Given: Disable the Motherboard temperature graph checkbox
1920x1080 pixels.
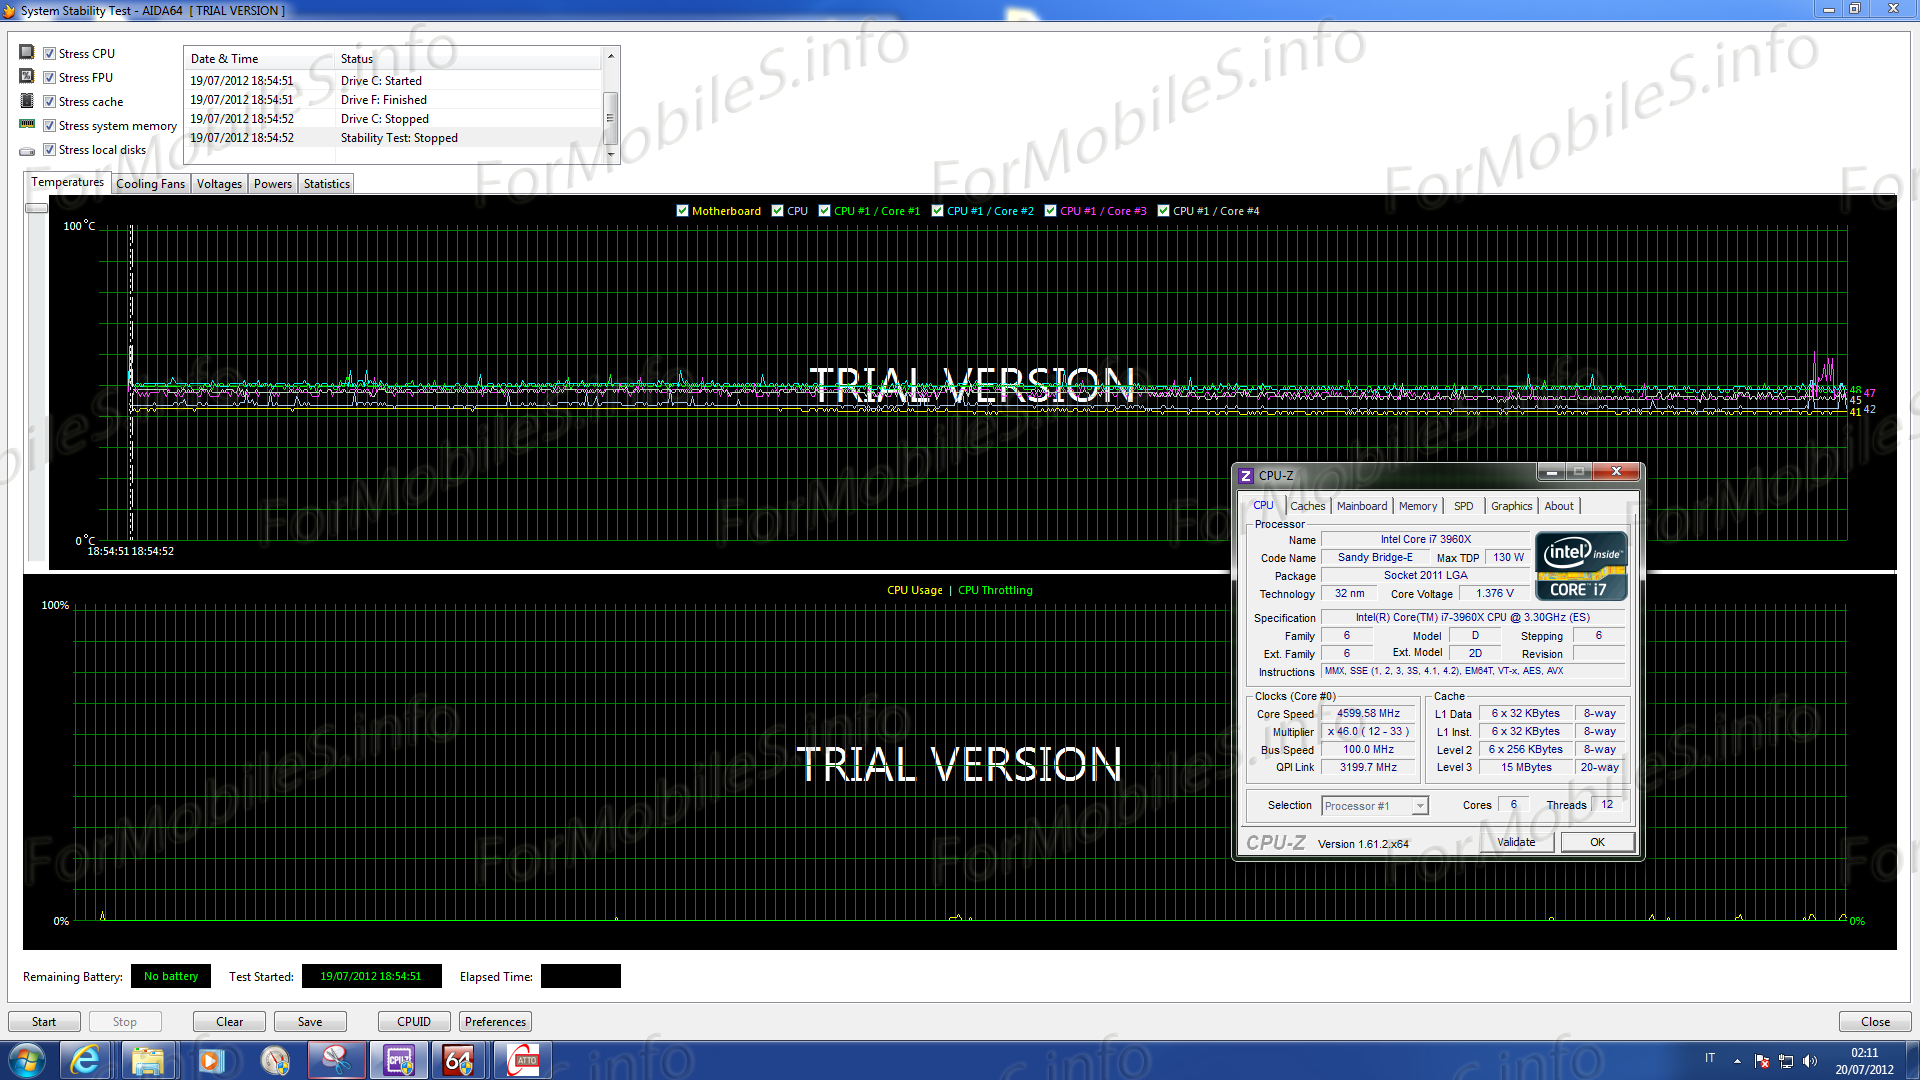Looking at the screenshot, I should point(682,211).
